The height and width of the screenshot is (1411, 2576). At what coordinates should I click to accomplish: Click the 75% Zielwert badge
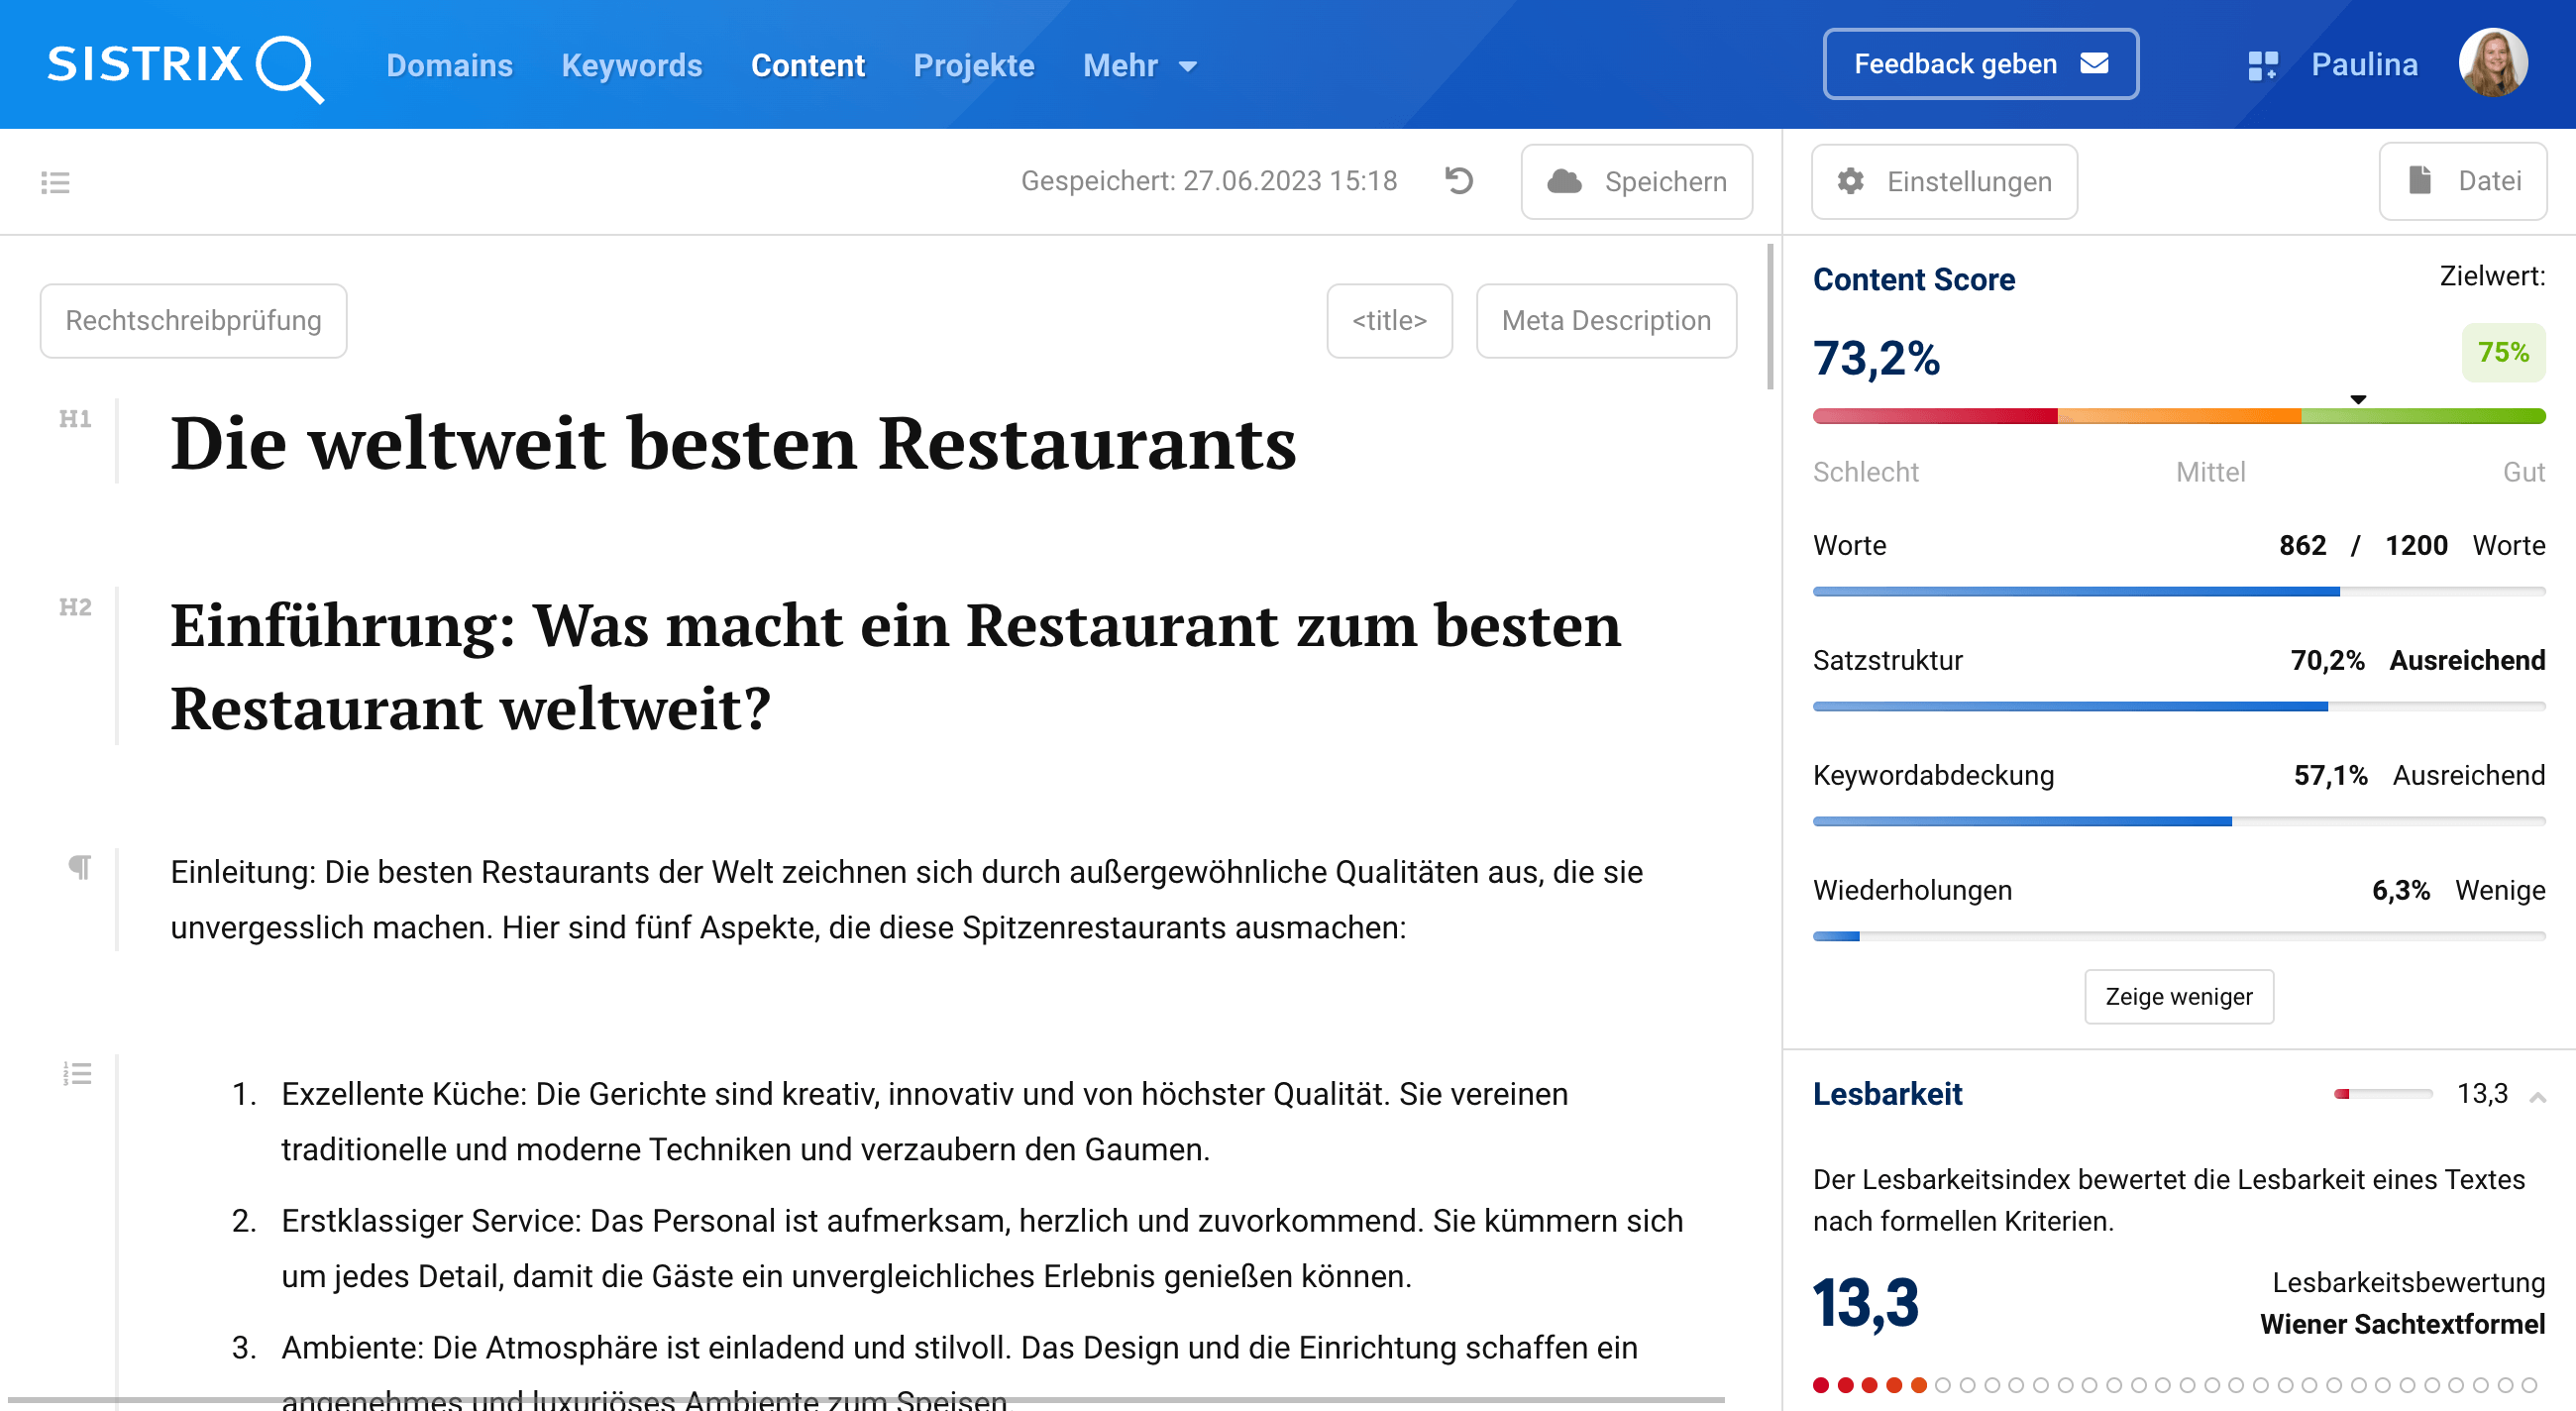(2502, 352)
